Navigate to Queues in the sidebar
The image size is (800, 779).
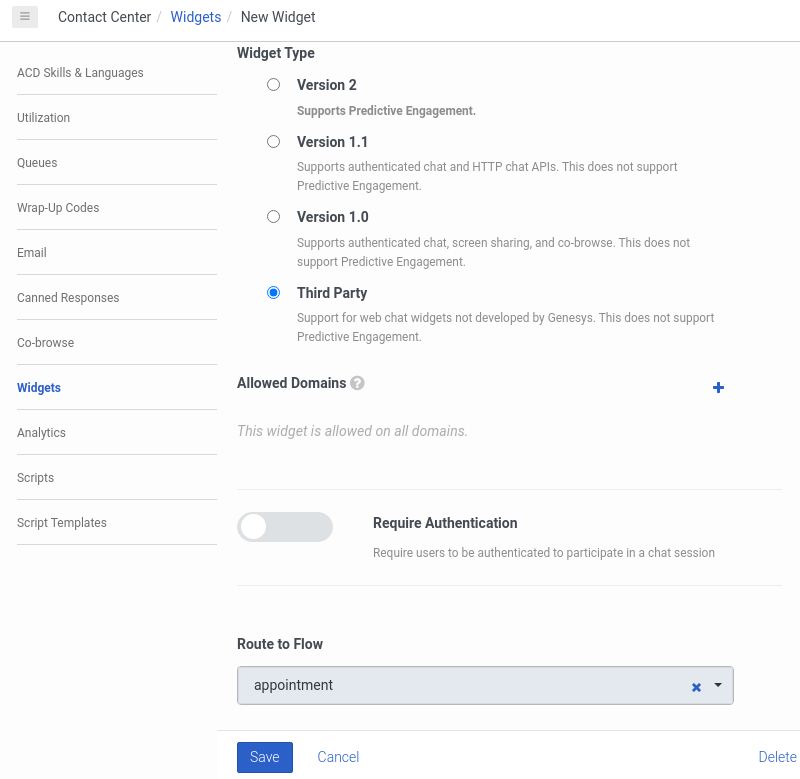37,162
